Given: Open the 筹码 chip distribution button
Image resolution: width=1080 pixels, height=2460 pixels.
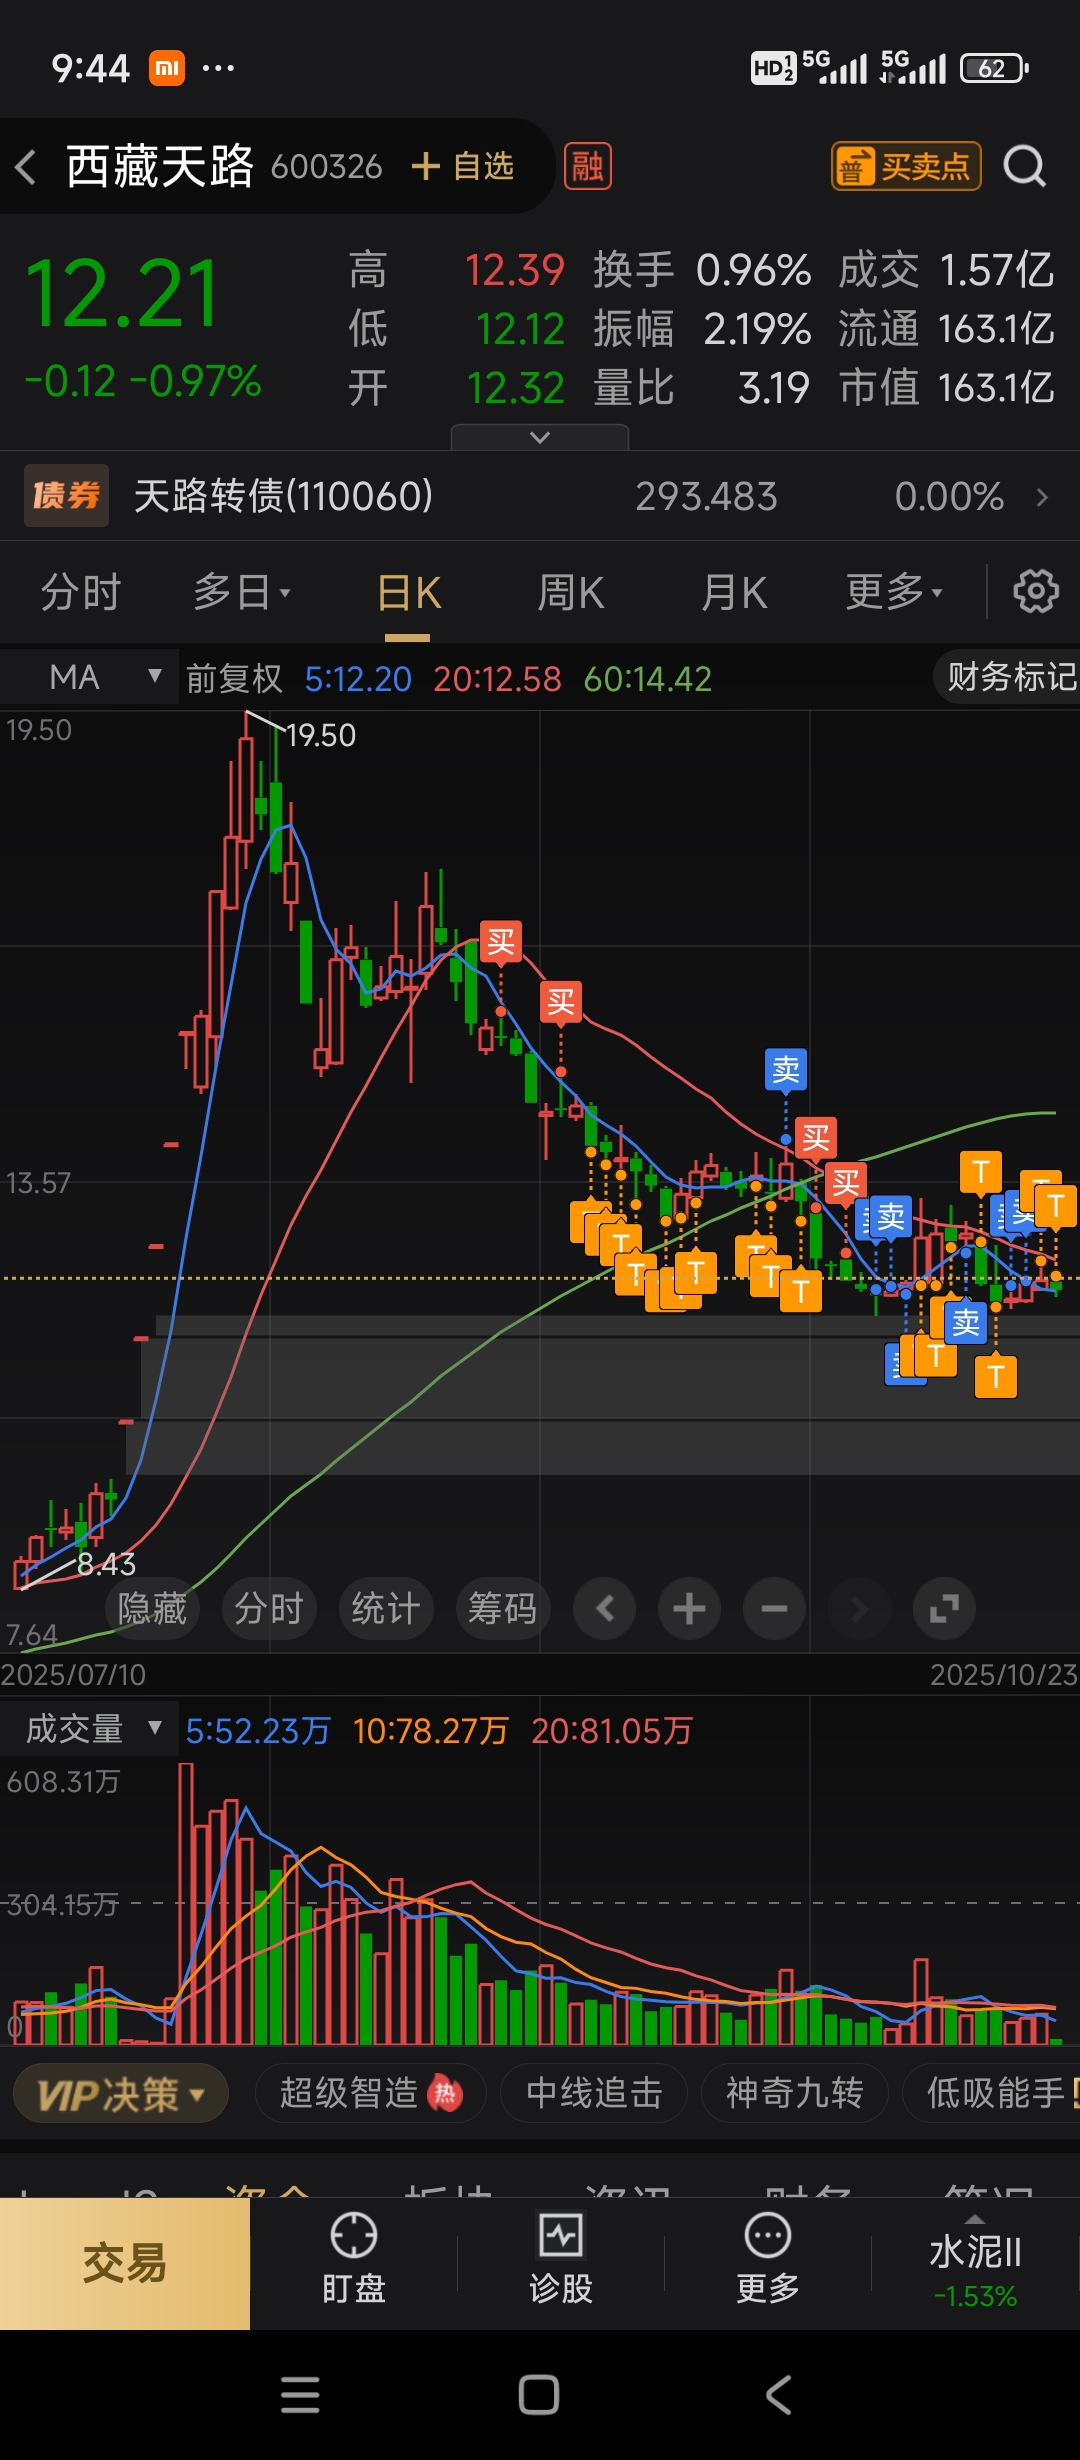Looking at the screenshot, I should (x=503, y=1609).
